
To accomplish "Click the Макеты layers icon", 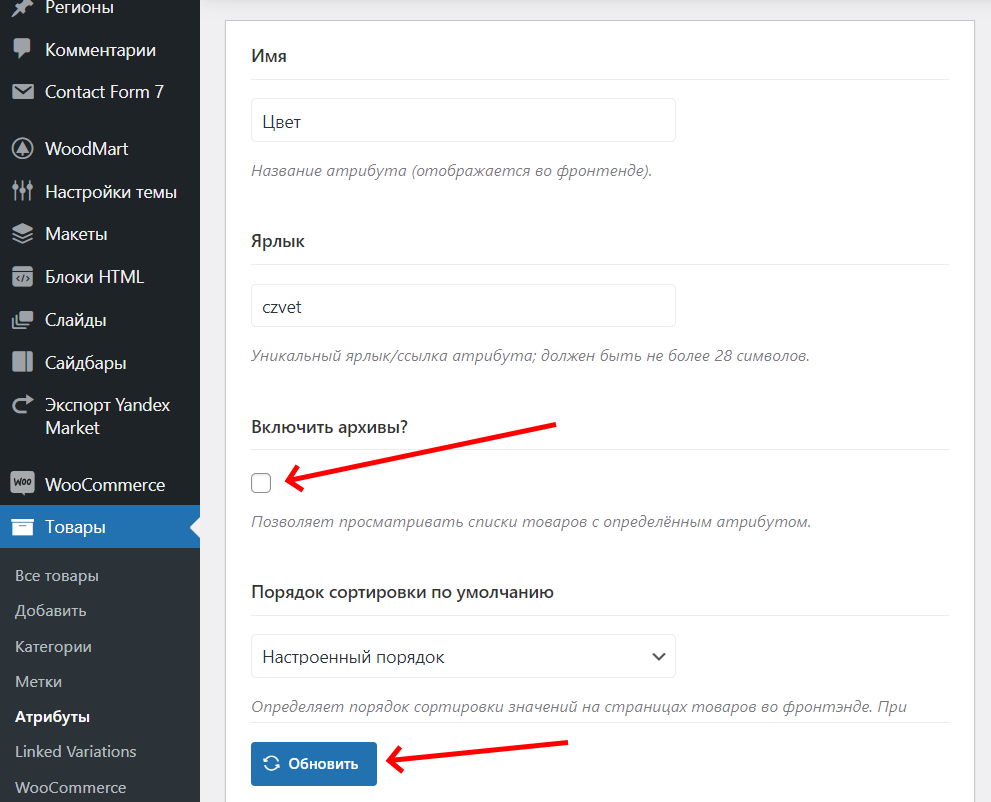I will [22, 233].
